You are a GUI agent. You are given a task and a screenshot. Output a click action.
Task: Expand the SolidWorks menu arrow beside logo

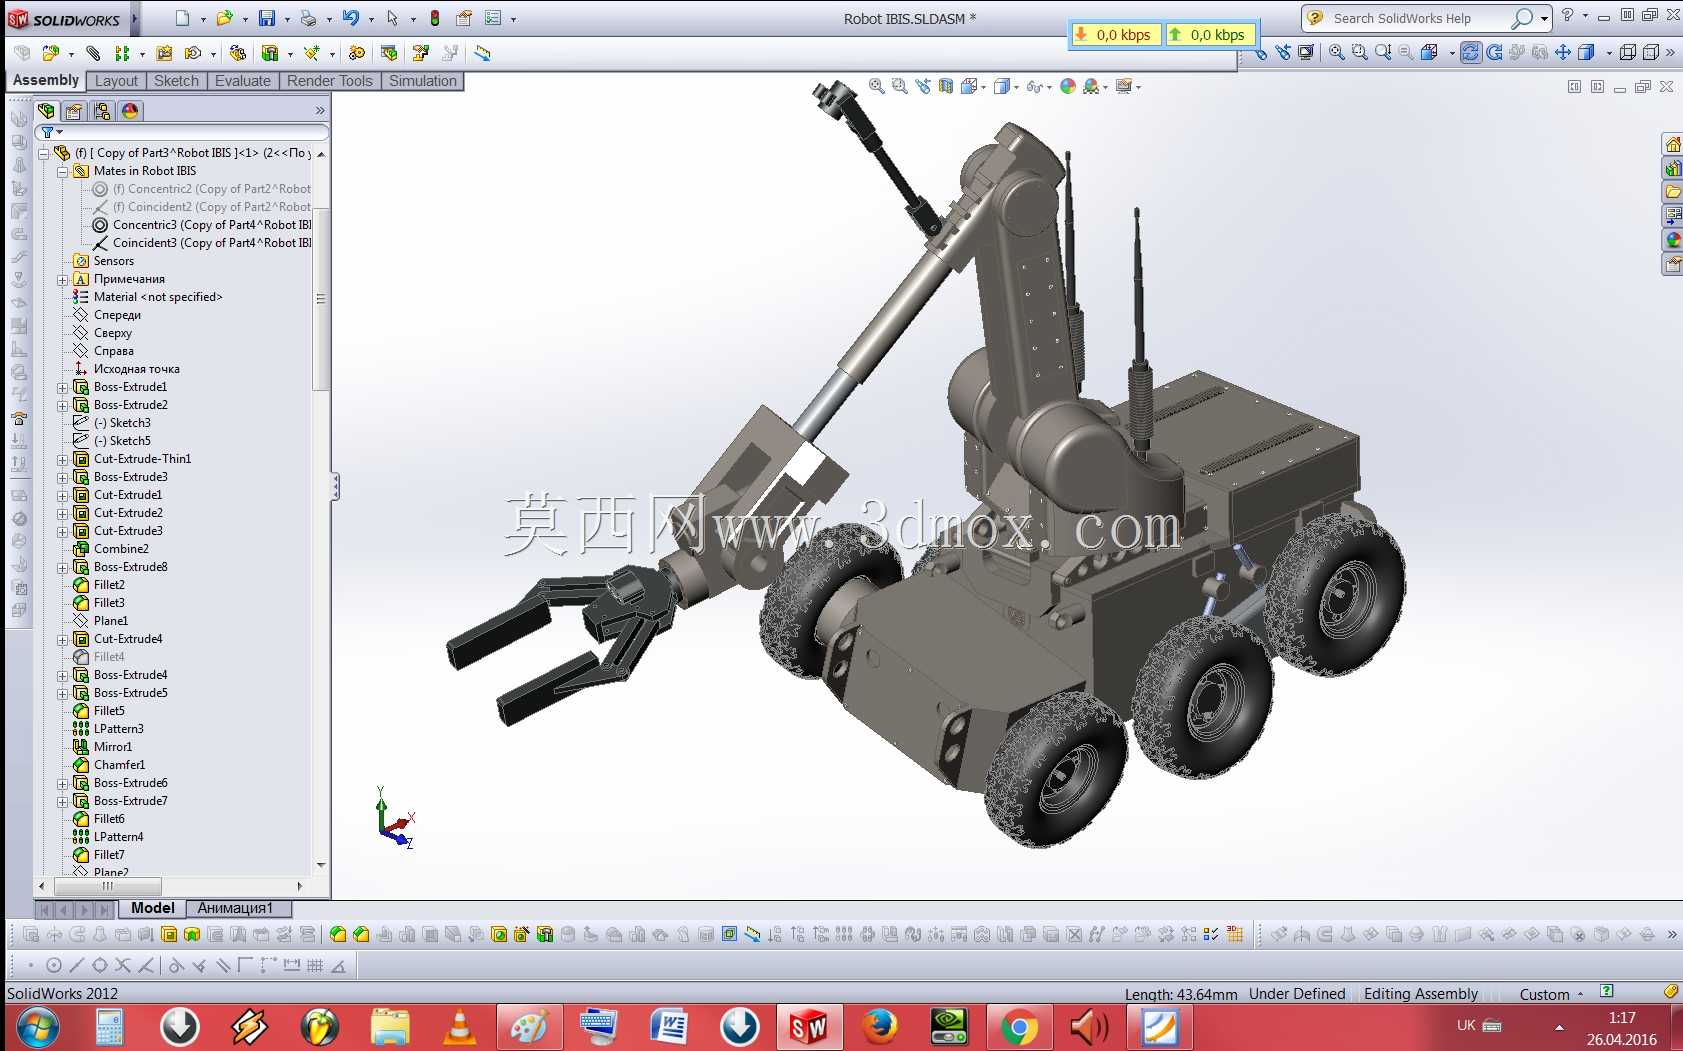134,19
